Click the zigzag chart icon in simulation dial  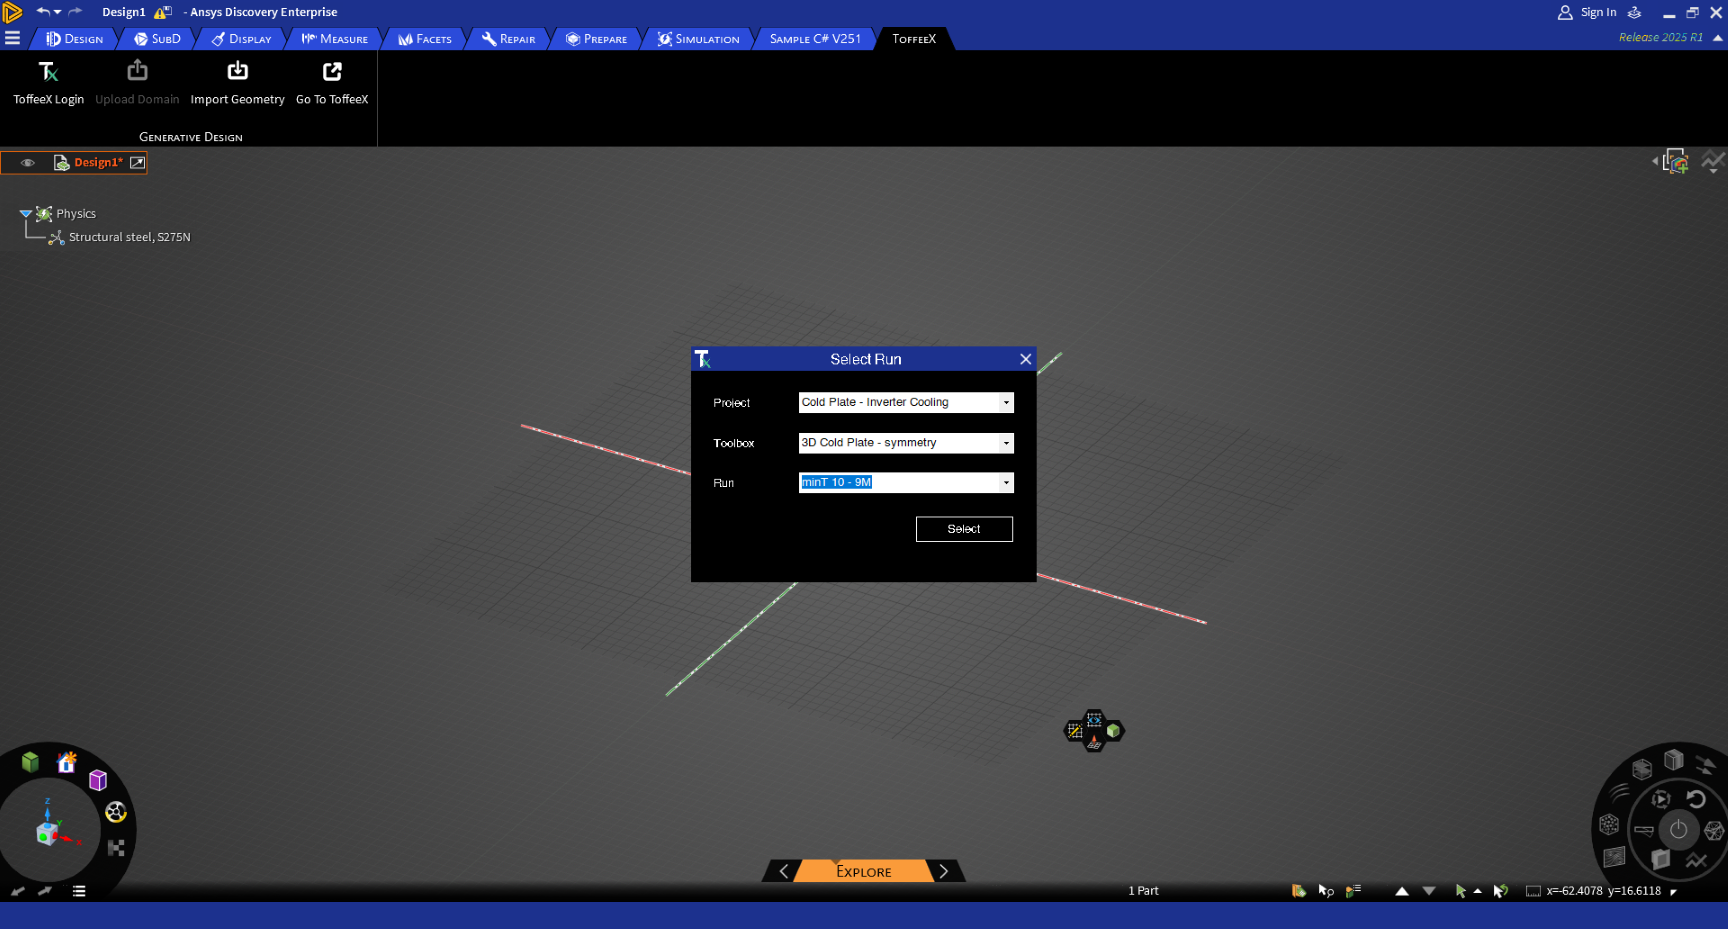pyautogui.click(x=1696, y=860)
